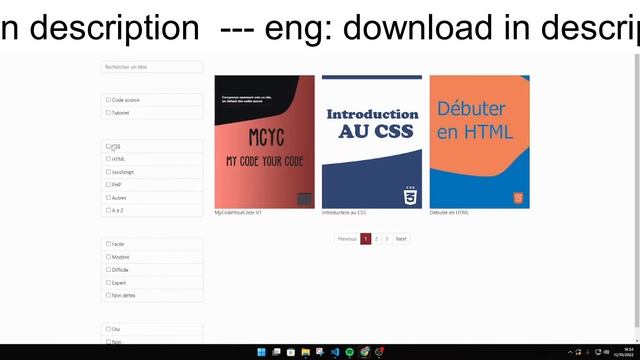Jump to pagination page 3
The width and height of the screenshot is (640, 360).
pos(387,239)
